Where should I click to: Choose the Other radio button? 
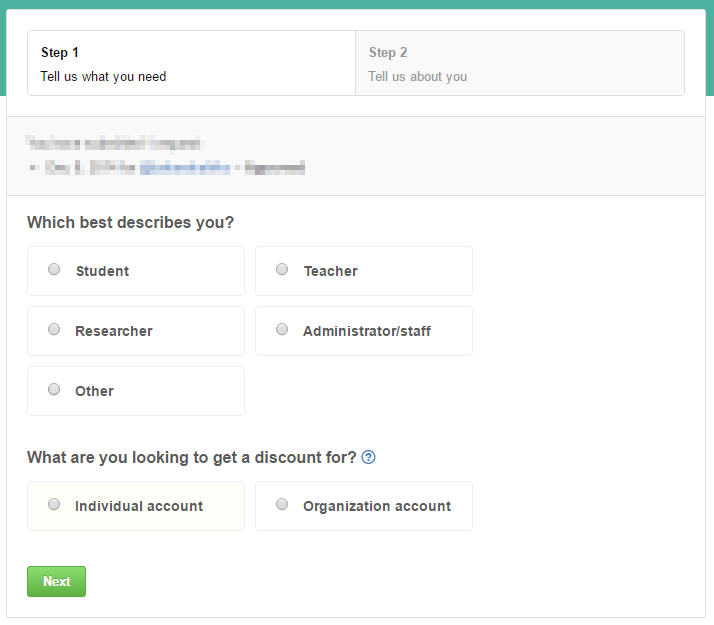click(x=54, y=389)
